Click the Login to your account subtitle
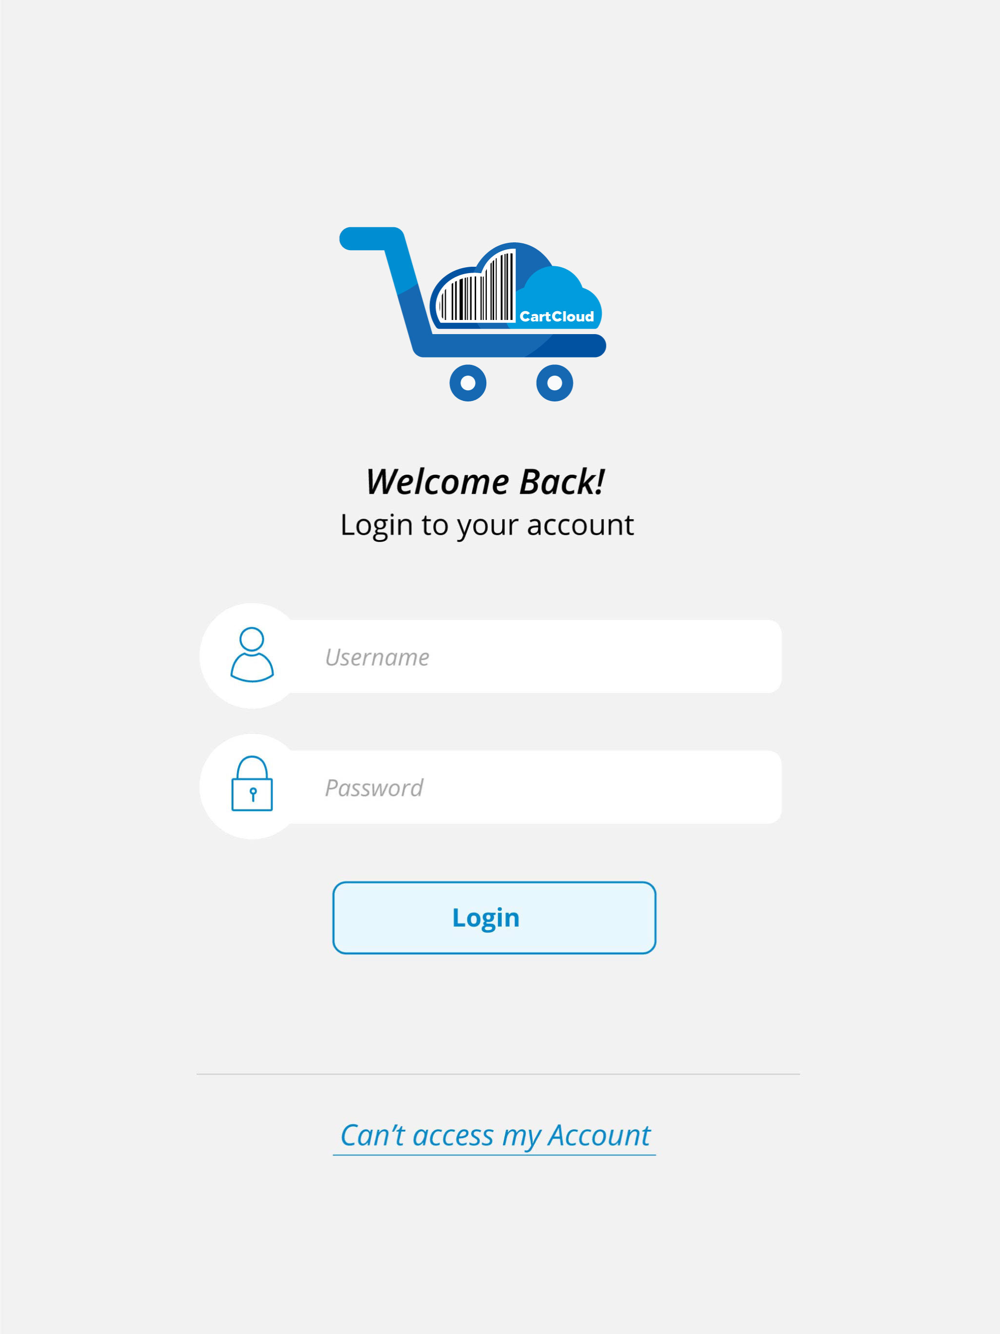The width and height of the screenshot is (1000, 1334). (487, 525)
